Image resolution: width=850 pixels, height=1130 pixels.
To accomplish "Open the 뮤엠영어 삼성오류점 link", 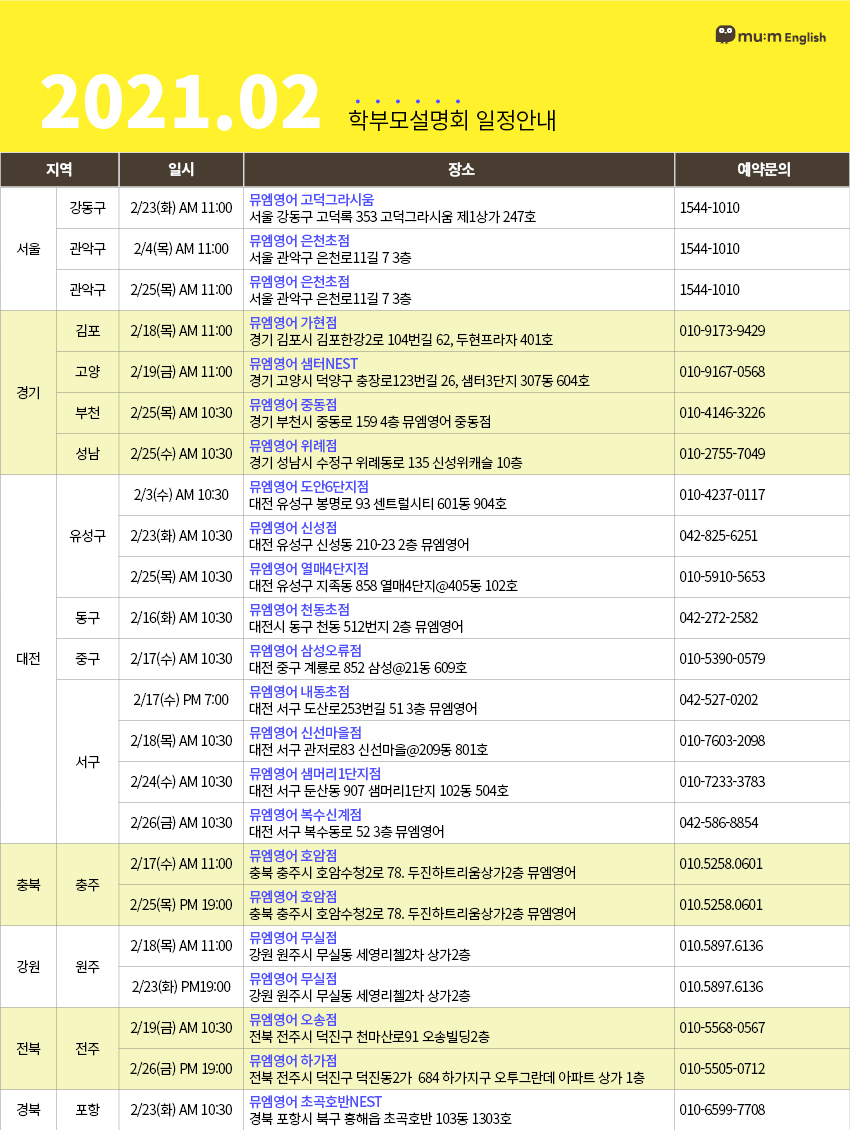I will pyautogui.click(x=305, y=651).
